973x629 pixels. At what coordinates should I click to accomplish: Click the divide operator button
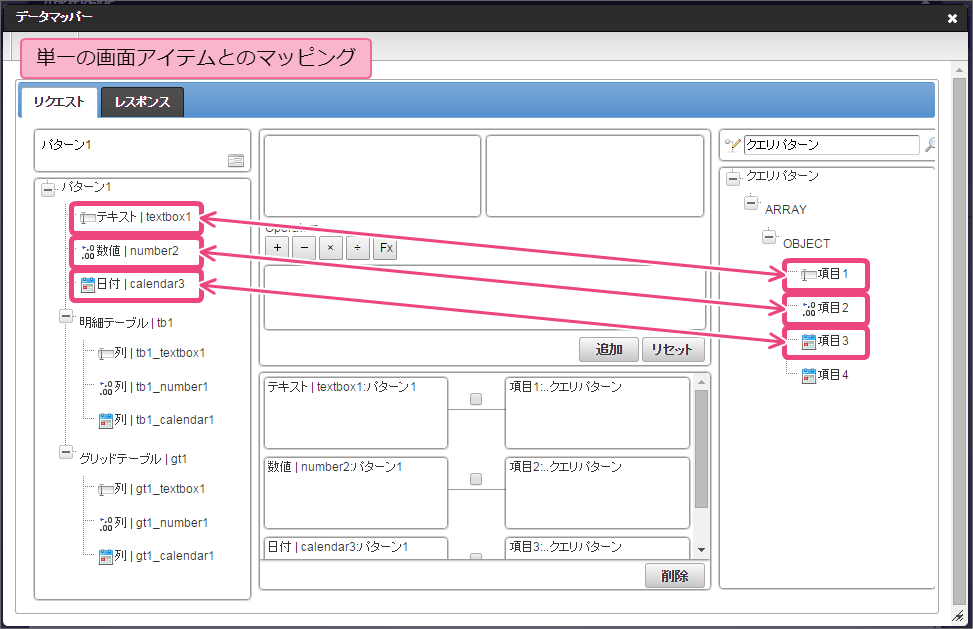tap(358, 248)
